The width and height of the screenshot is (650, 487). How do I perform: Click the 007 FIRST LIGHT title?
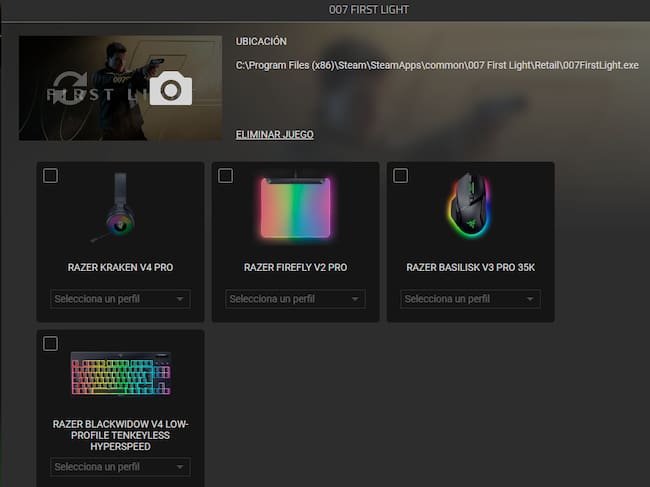click(x=369, y=10)
